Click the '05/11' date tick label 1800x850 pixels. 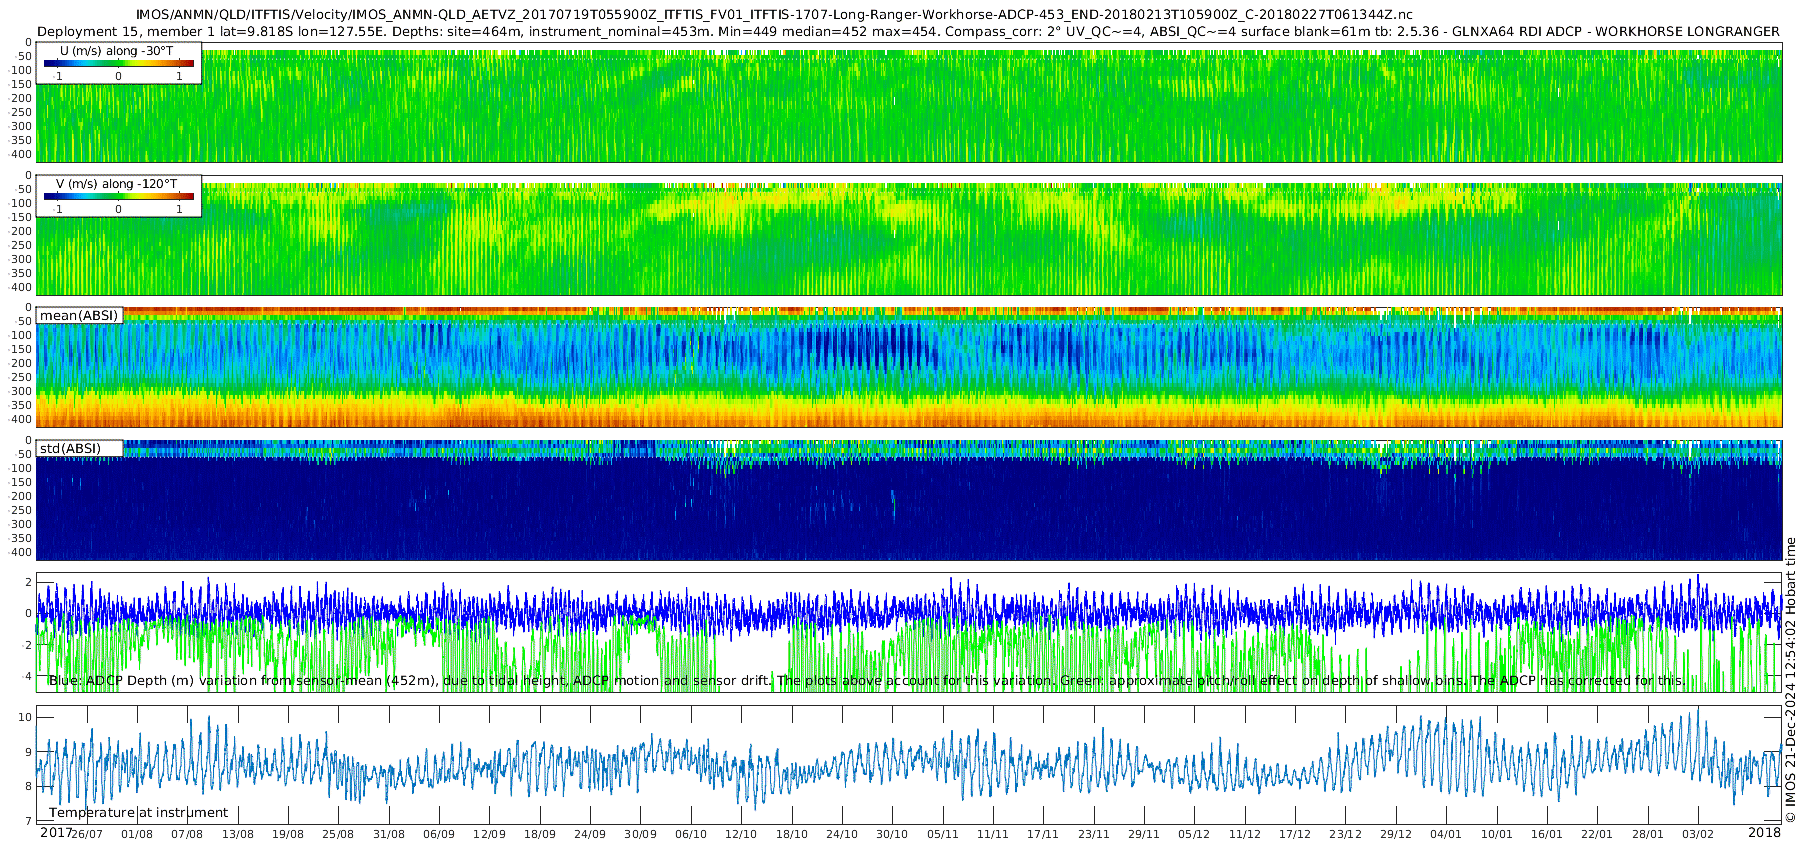pos(943,835)
